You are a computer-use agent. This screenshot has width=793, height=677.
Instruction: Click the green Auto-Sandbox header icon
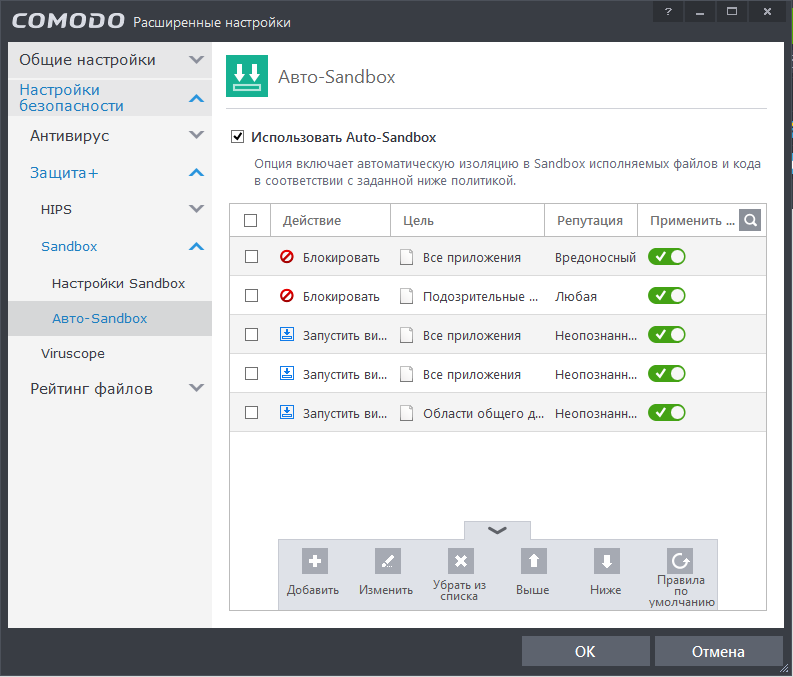[247, 76]
